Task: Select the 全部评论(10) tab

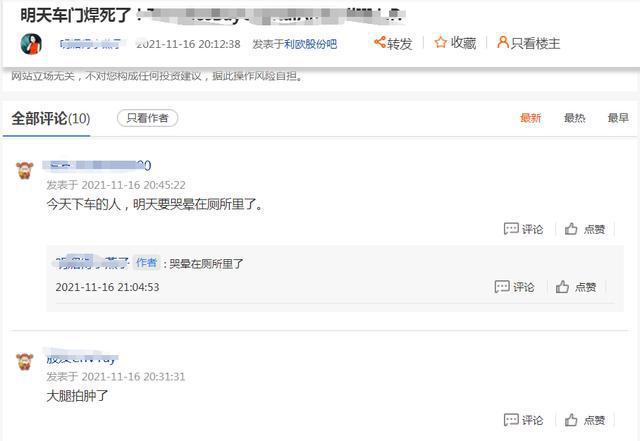Action: pyautogui.click(x=51, y=119)
